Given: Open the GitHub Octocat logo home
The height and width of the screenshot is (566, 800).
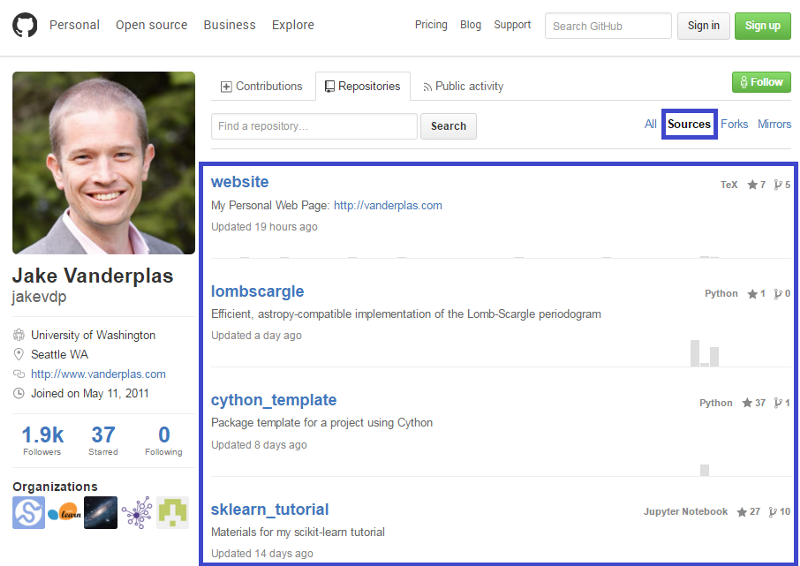Looking at the screenshot, I should coord(24,25).
